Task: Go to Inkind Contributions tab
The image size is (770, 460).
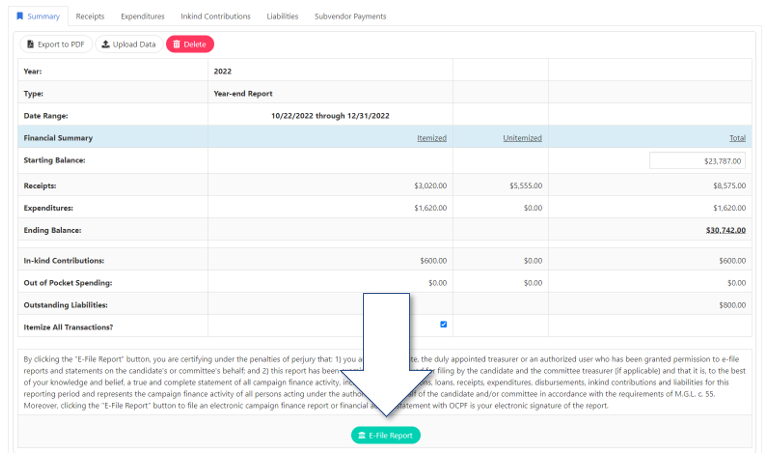Action: coord(215,16)
